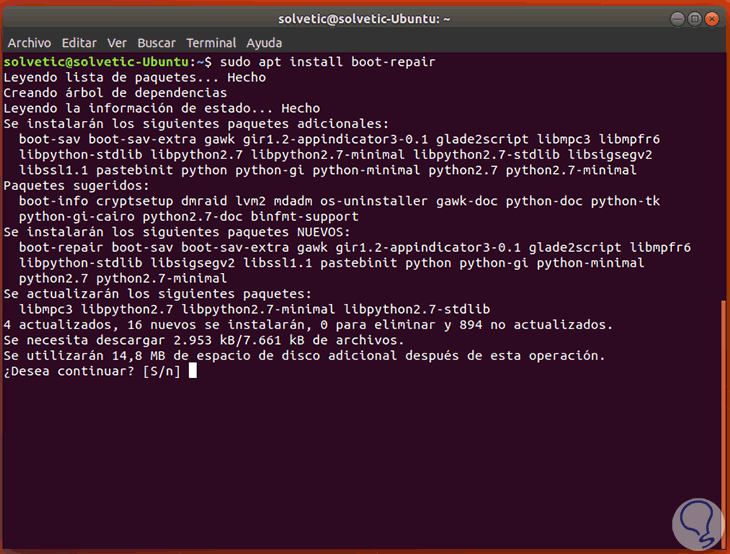This screenshot has width=730, height=554.
Task: Minimize the terminal window
Action: pyautogui.click(x=677, y=19)
